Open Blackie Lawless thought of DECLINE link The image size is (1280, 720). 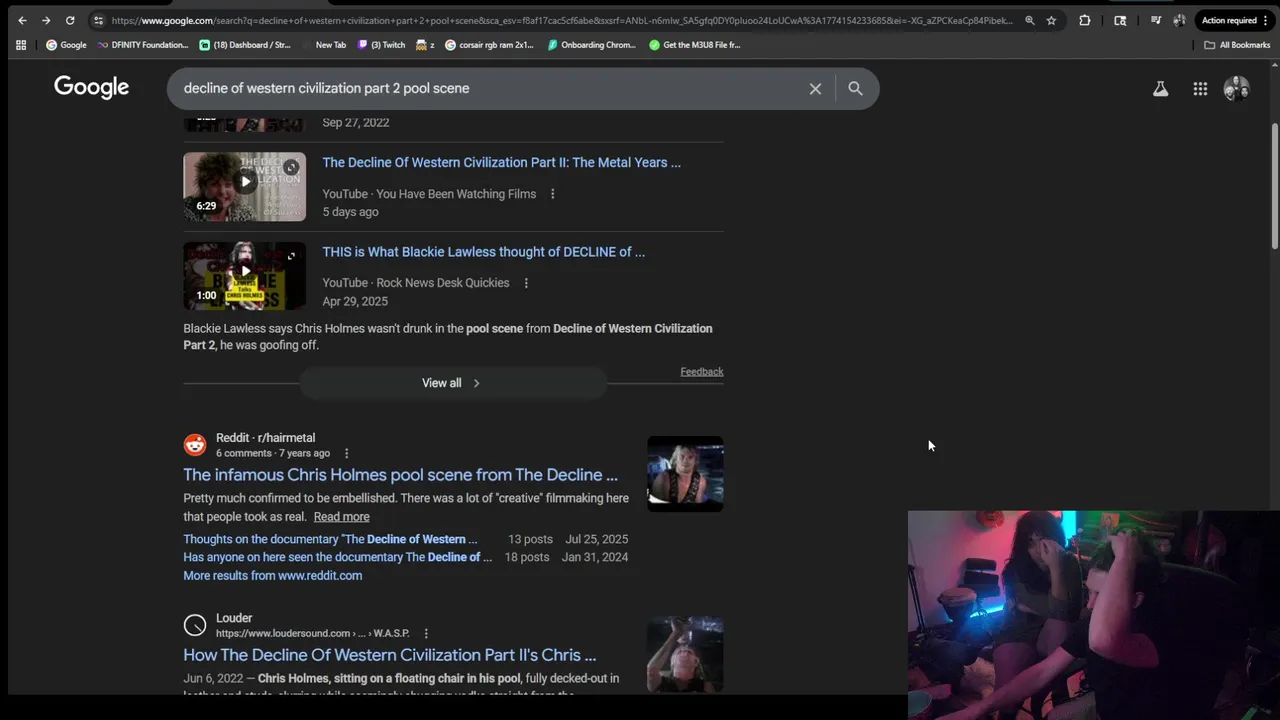click(x=483, y=252)
